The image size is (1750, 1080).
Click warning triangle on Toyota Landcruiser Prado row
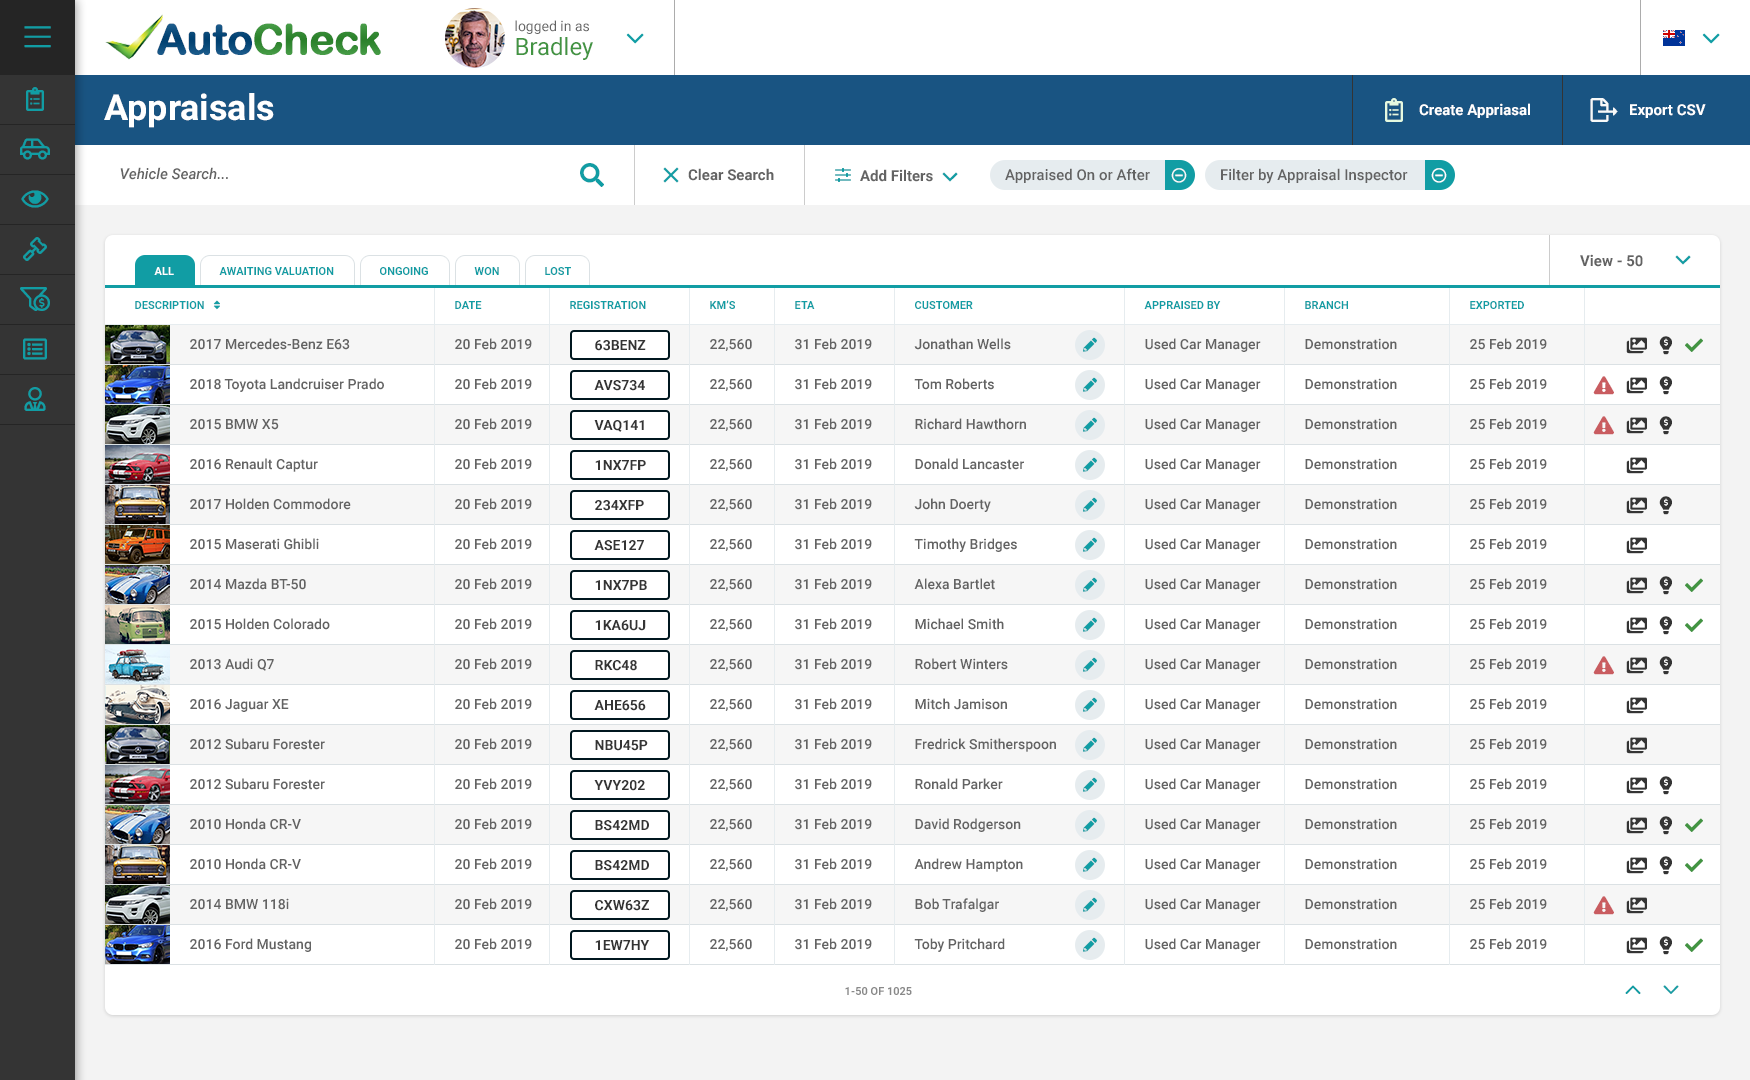click(x=1604, y=385)
